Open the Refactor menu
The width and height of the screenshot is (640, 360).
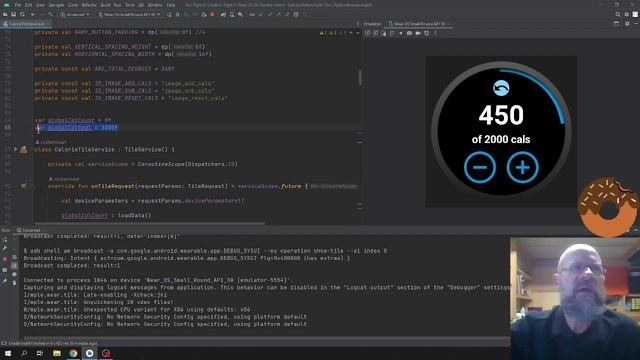89,5
